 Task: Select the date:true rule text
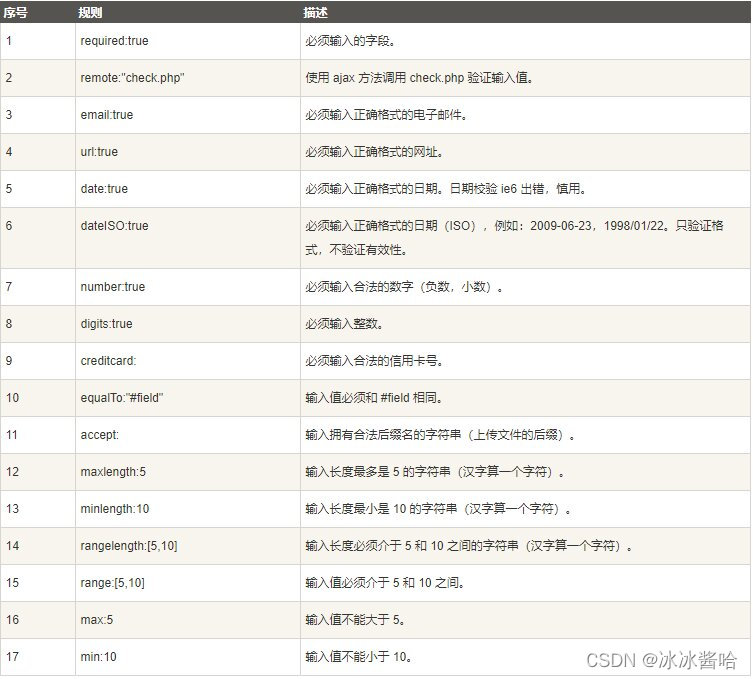coord(104,189)
